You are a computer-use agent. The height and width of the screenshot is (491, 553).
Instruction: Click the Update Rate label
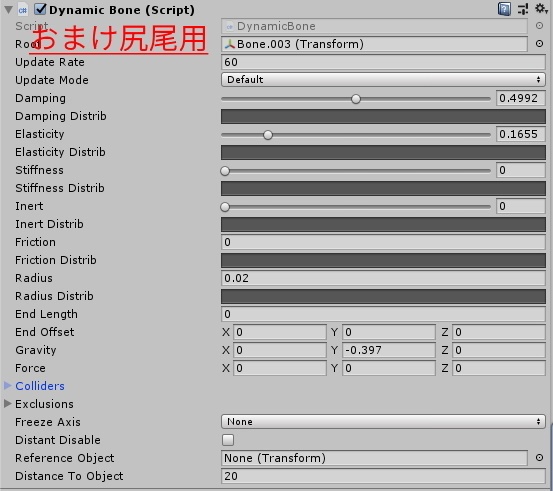click(x=50, y=62)
